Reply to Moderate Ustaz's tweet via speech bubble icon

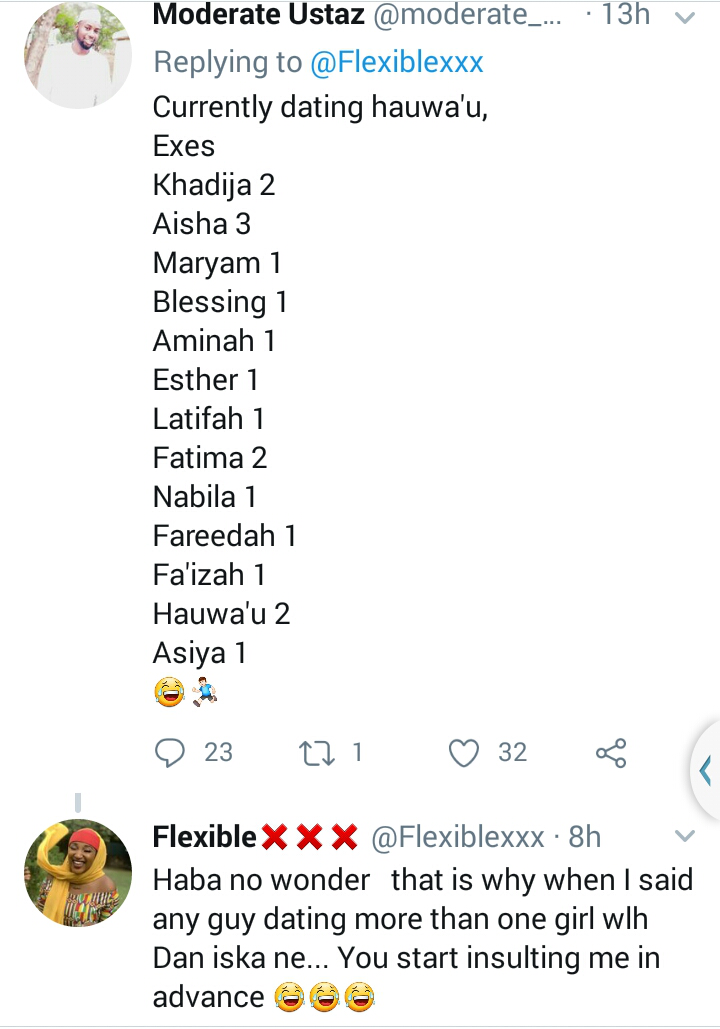pos(171,753)
